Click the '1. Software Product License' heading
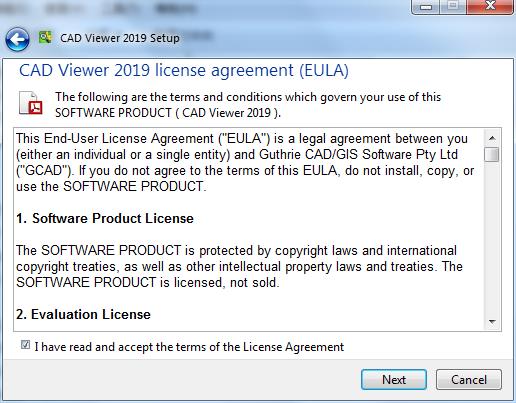This screenshot has width=516, height=403. (x=105, y=218)
